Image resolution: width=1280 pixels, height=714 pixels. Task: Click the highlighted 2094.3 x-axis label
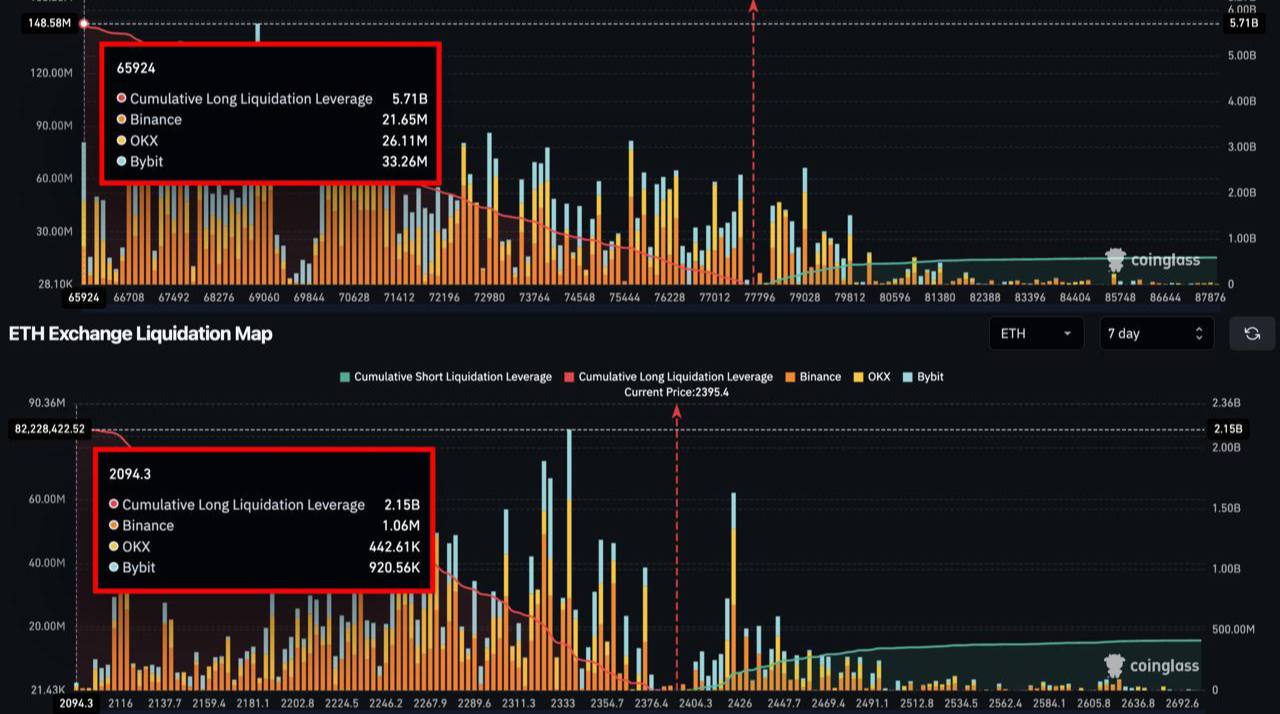(x=76, y=703)
